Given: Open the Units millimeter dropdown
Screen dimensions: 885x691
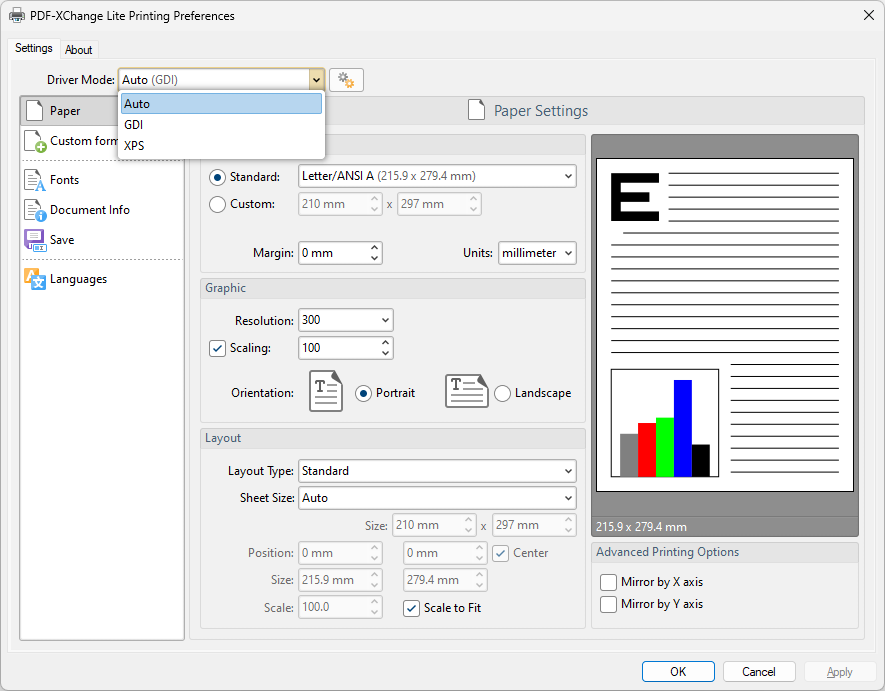Looking at the screenshot, I should 537,253.
